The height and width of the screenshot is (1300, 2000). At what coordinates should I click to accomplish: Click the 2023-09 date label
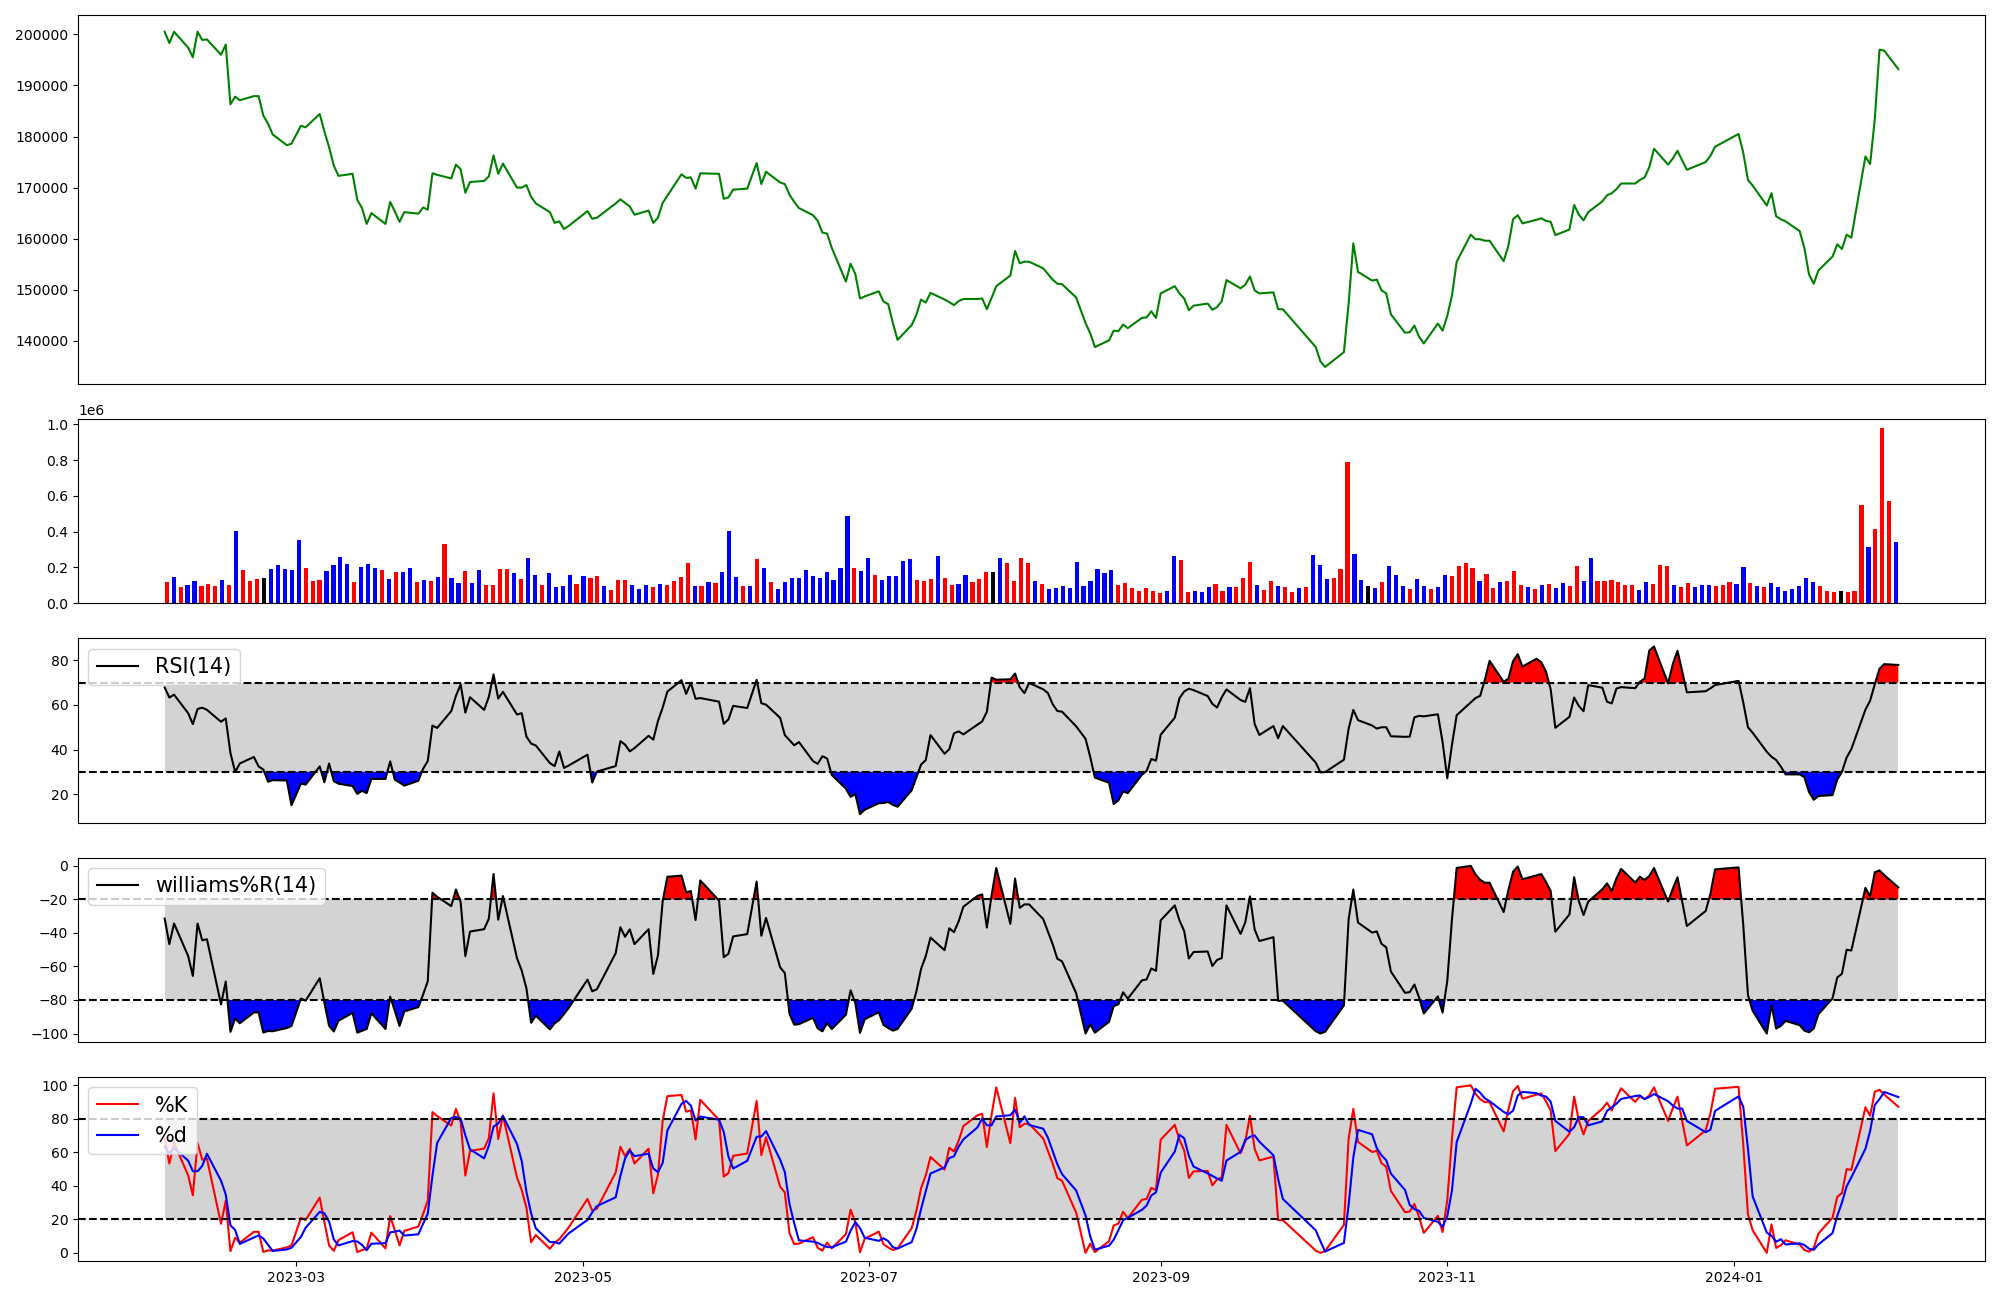1161,1277
